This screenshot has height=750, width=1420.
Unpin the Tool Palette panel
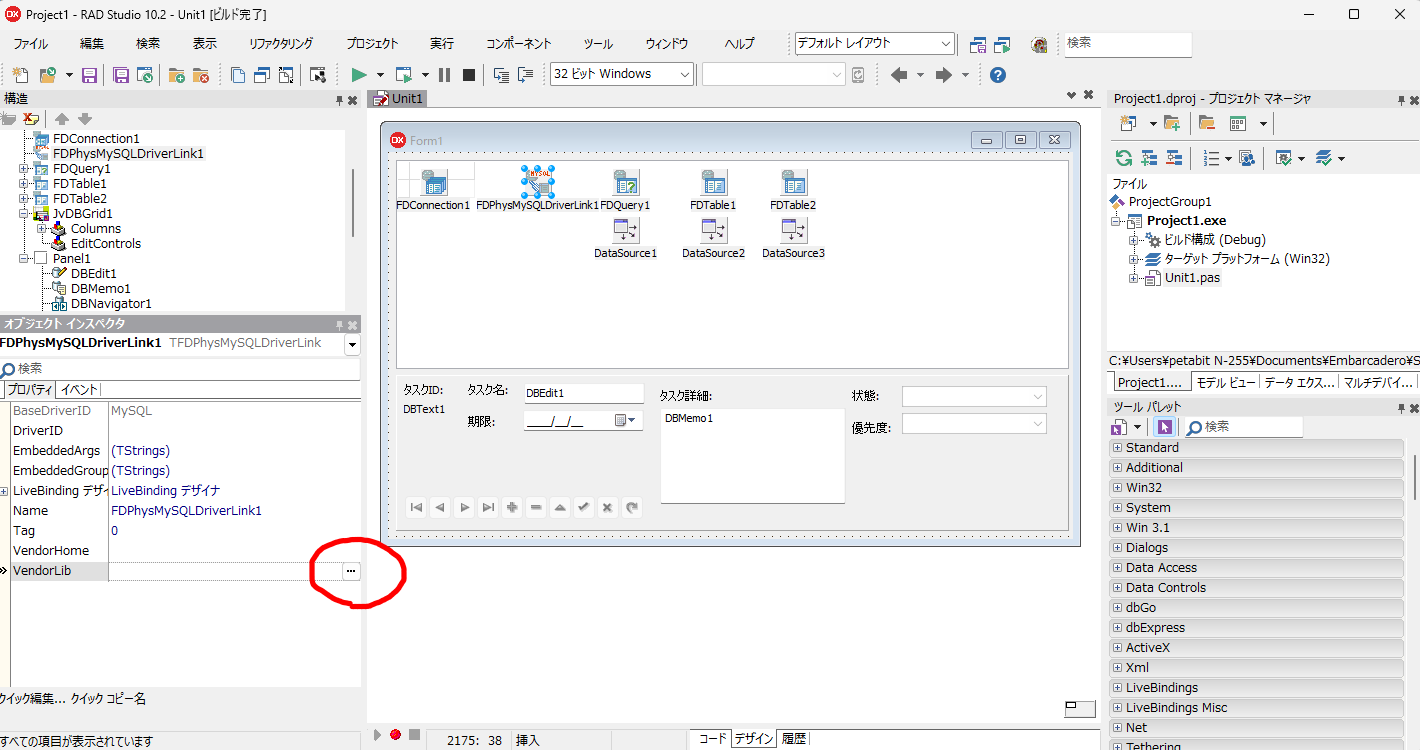coord(1402,407)
